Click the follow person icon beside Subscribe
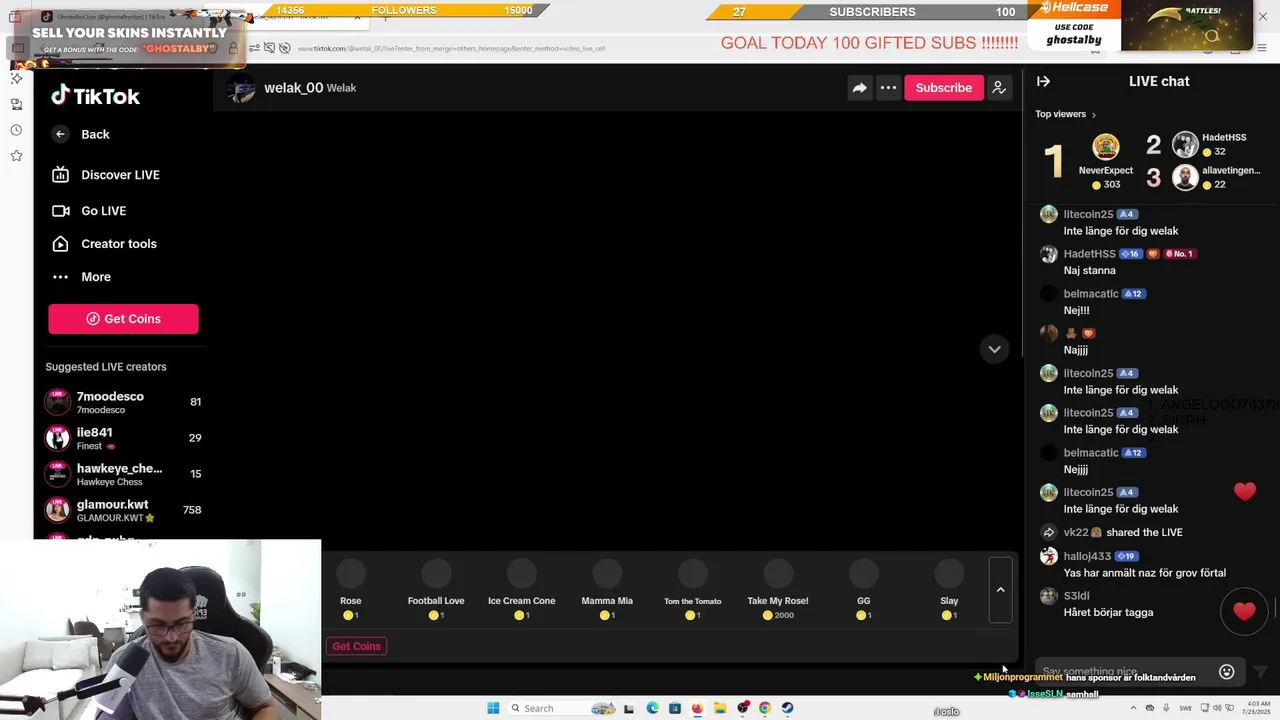Image resolution: width=1280 pixels, height=720 pixels. click(x=999, y=88)
